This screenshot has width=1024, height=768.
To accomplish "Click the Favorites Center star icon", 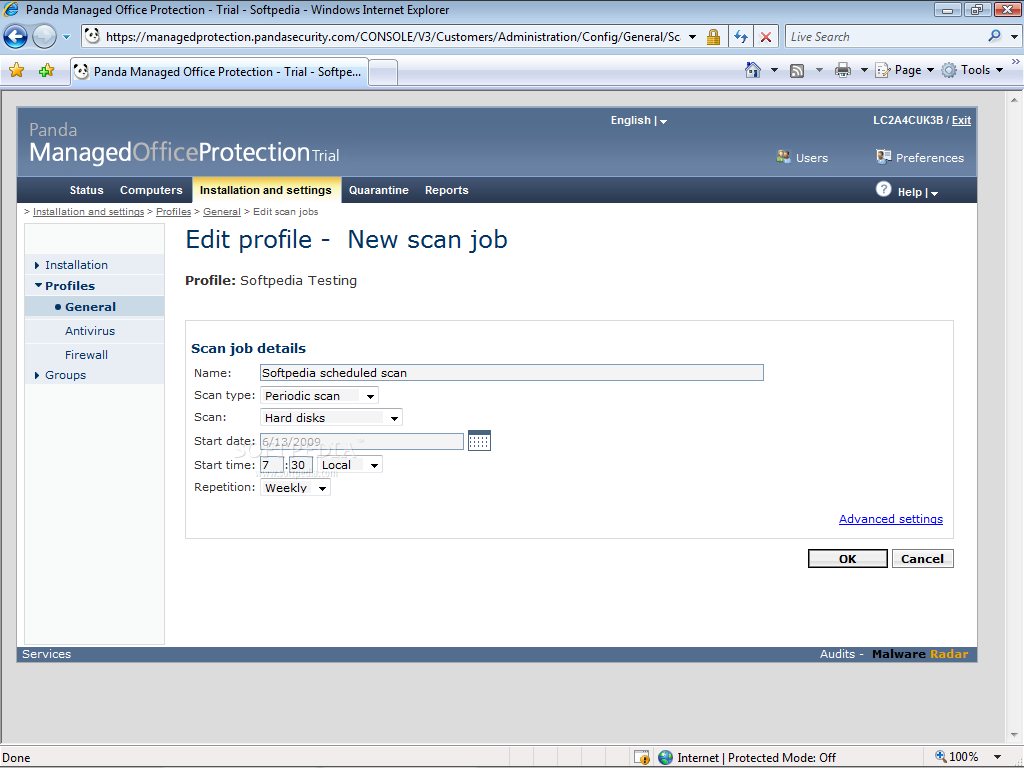I will (16, 71).
